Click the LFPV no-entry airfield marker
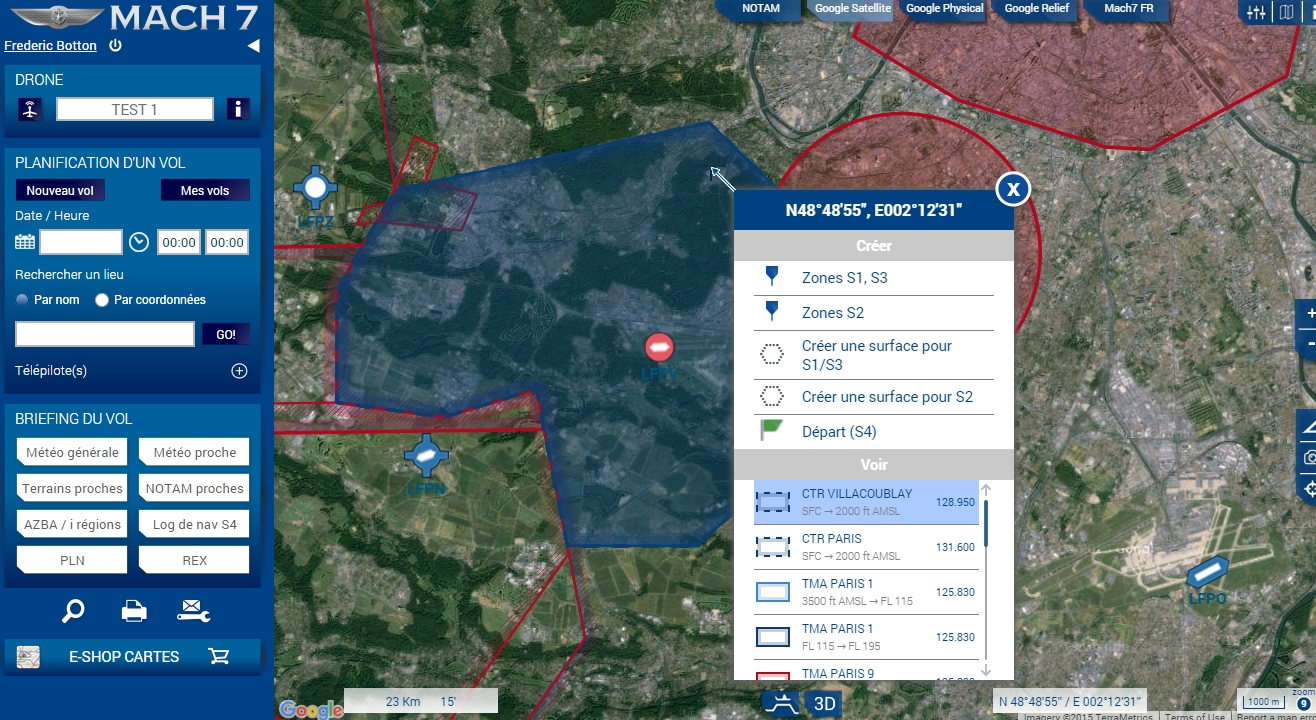This screenshot has width=1316, height=720. 659,347
